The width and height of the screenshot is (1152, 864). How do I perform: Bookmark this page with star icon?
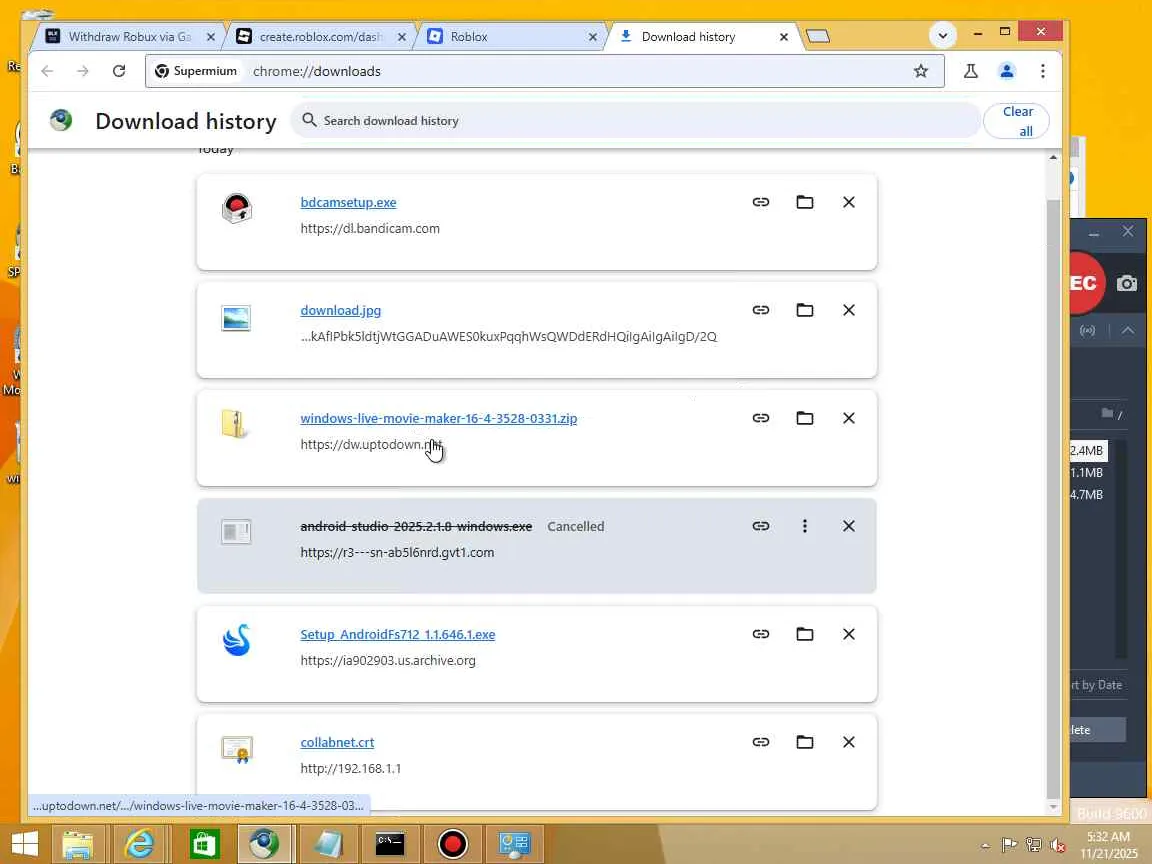921,71
